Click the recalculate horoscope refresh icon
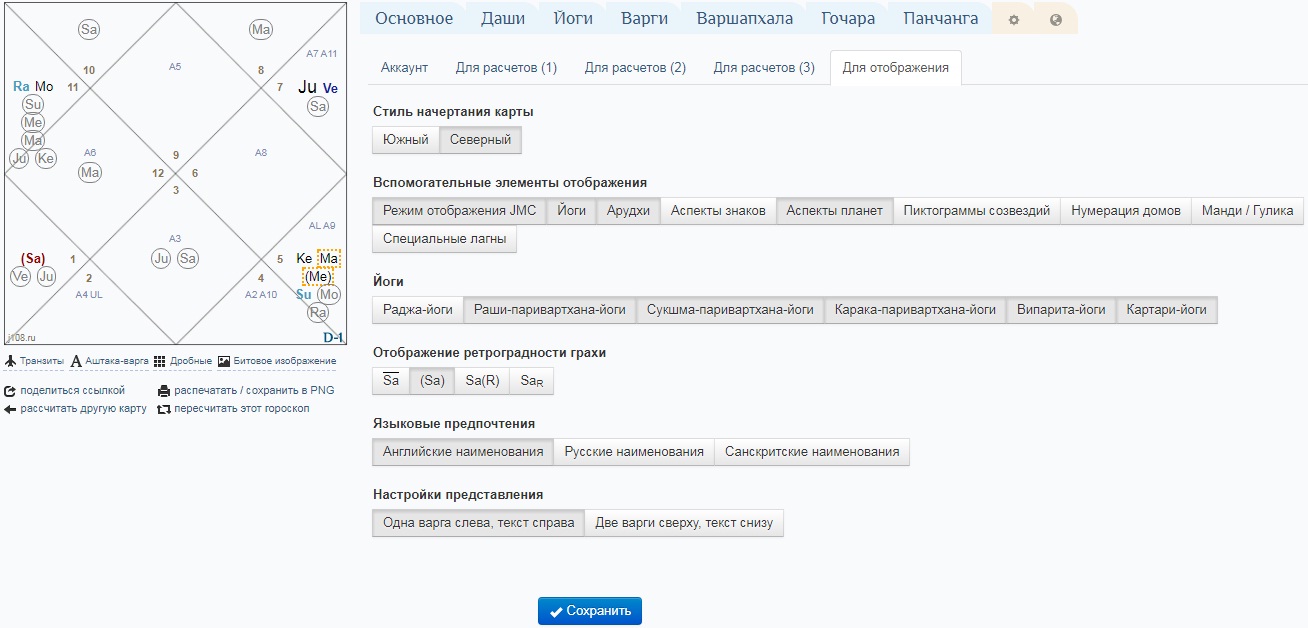Viewport: 1308px width, 628px height. click(164, 409)
